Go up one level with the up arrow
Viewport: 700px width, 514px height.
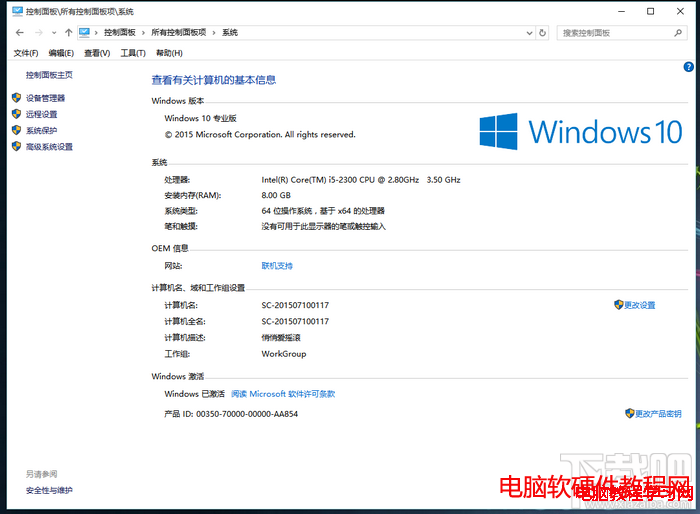[x=68, y=33]
